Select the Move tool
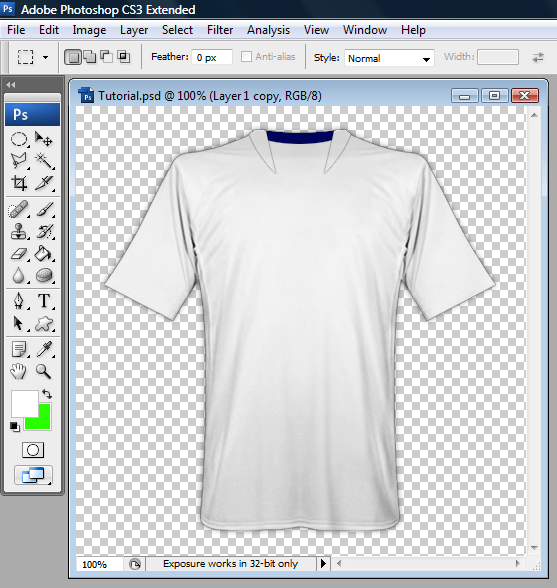Screen dimensions: 557x588 click(44, 139)
